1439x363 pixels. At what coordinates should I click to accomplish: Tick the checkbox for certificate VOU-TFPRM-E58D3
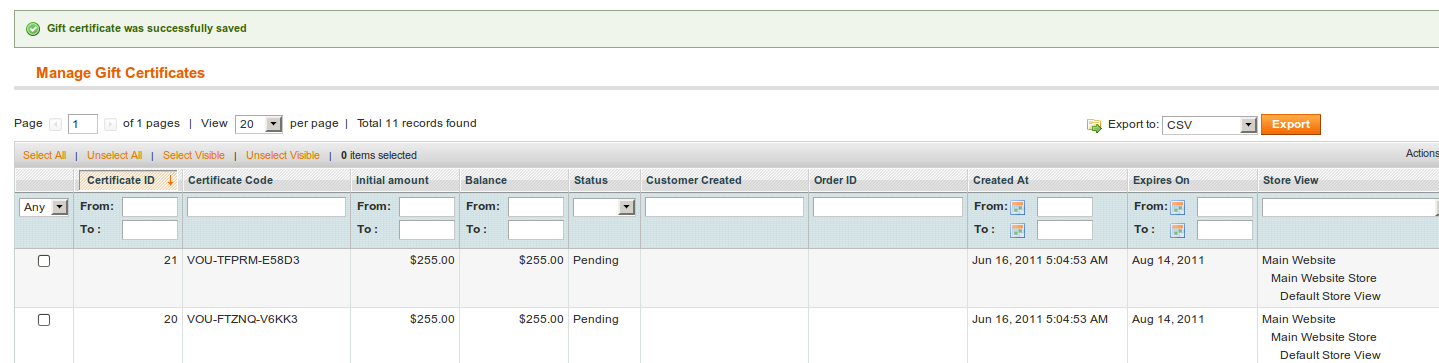[x=44, y=261]
